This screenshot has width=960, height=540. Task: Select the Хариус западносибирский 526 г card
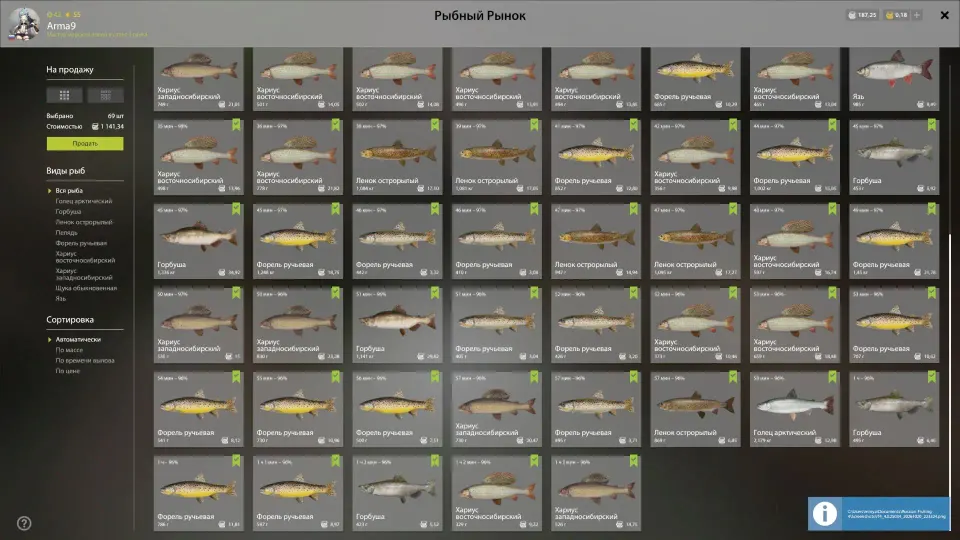pos(596,492)
